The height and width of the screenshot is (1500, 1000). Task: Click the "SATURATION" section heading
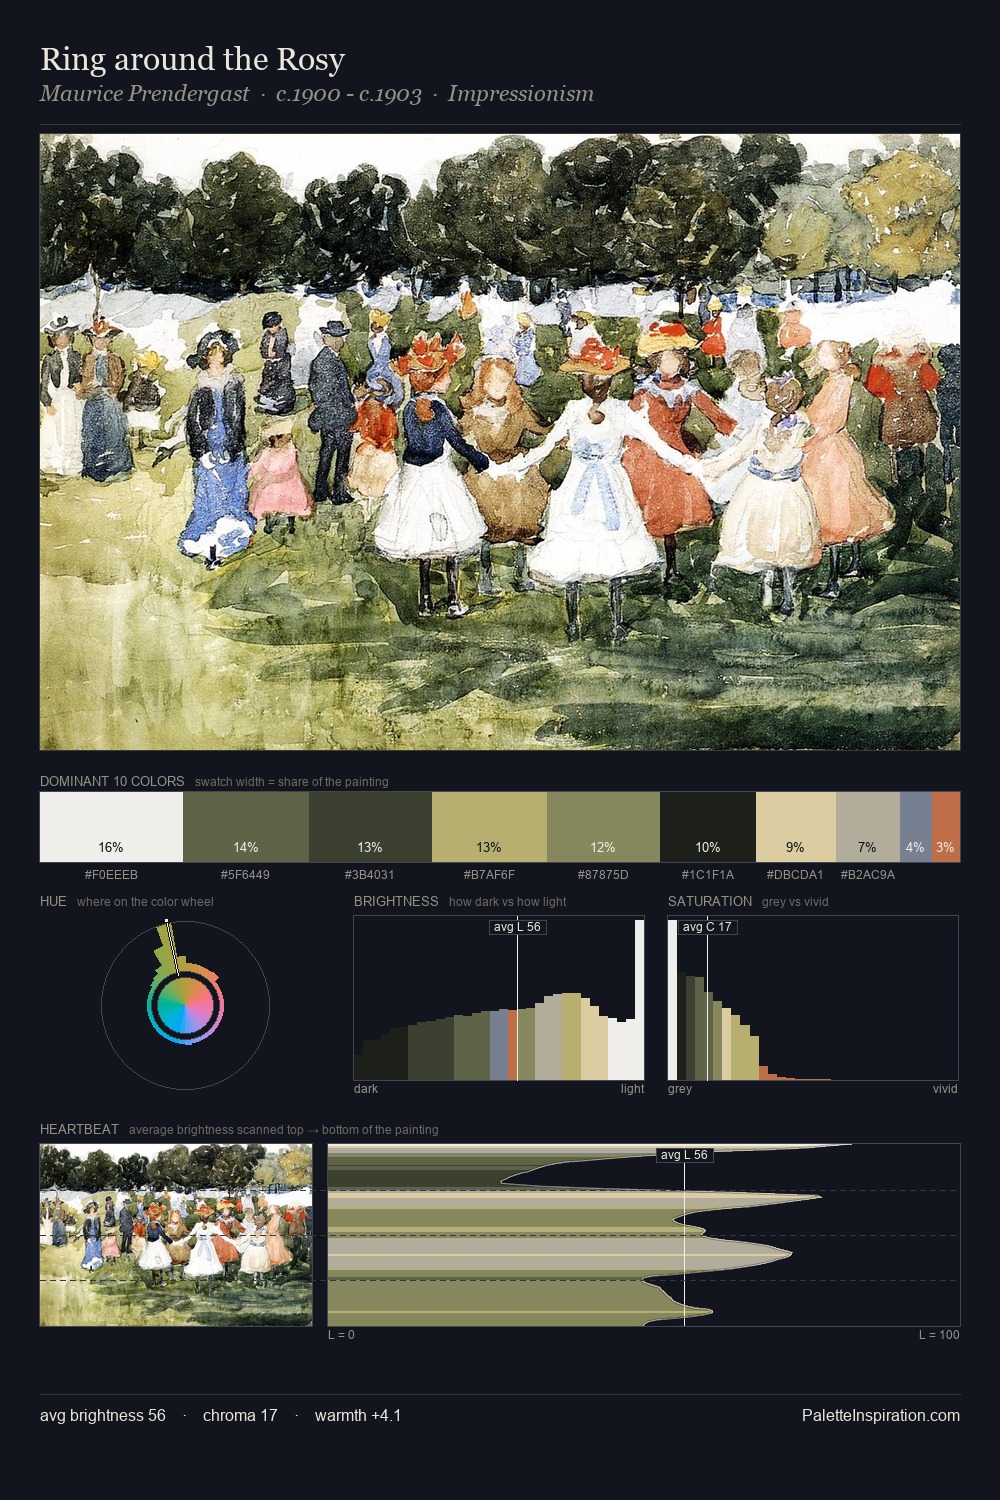710,901
